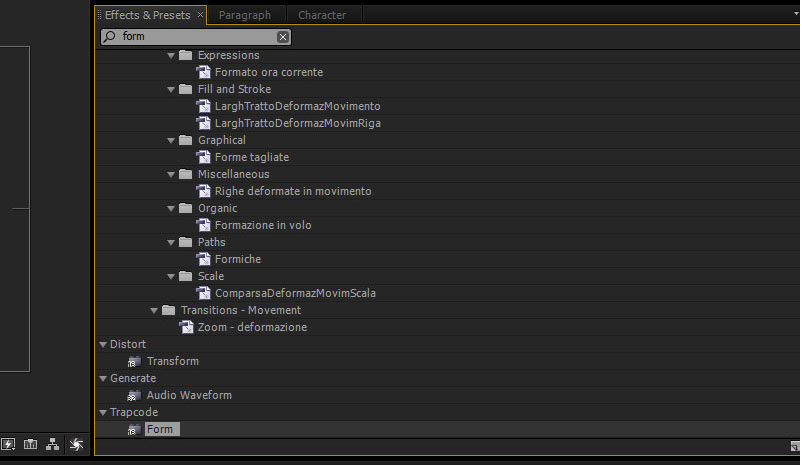
Task: Click the Scale folder icon
Action: [x=185, y=276]
